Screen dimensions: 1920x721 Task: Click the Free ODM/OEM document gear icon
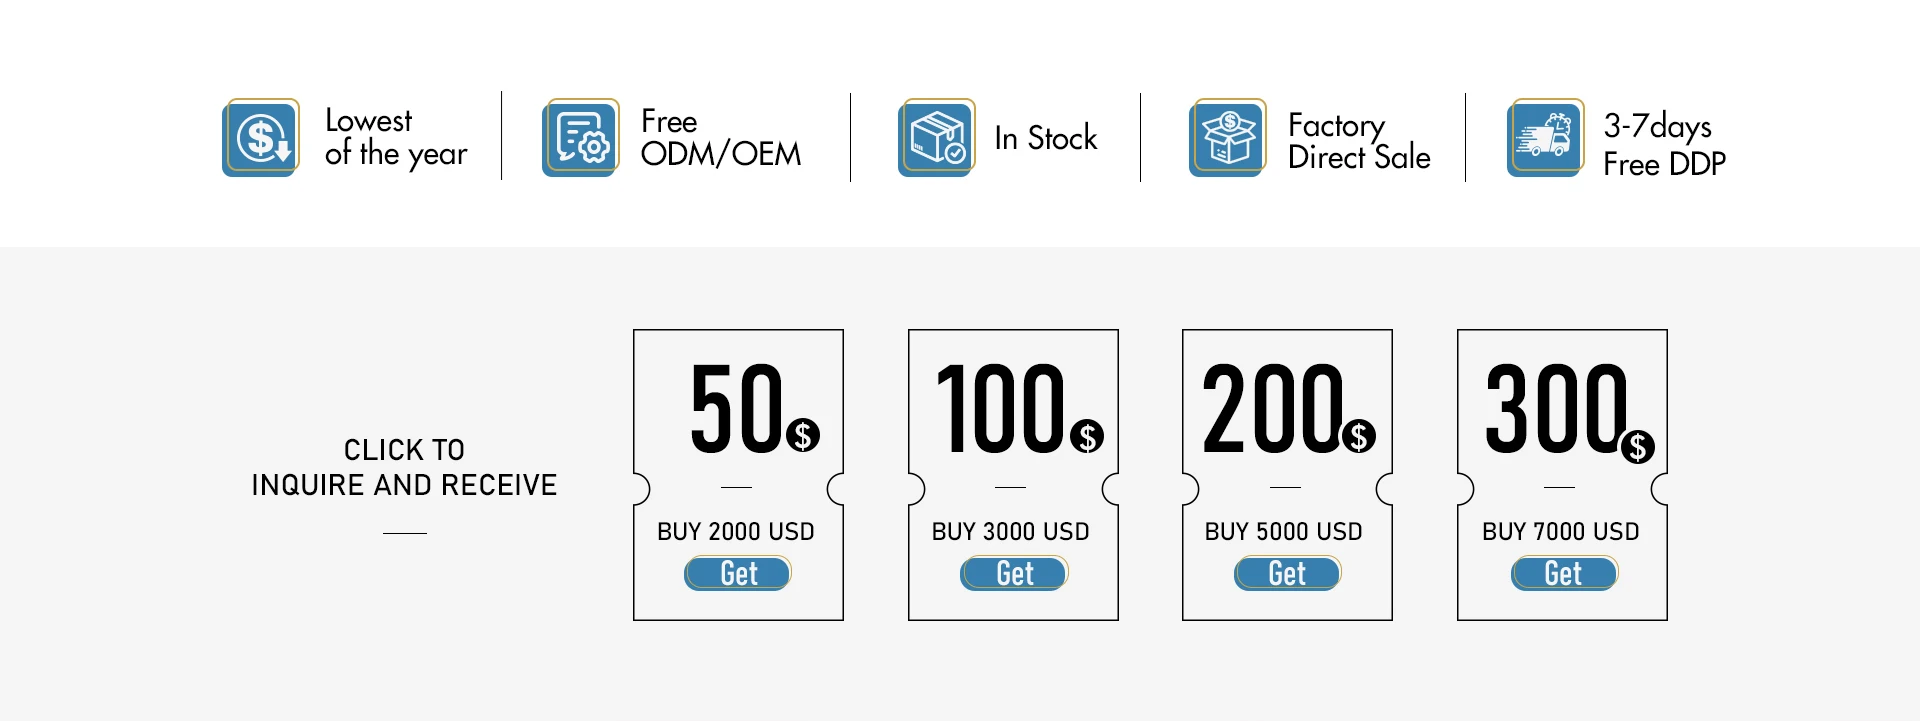[x=580, y=138]
